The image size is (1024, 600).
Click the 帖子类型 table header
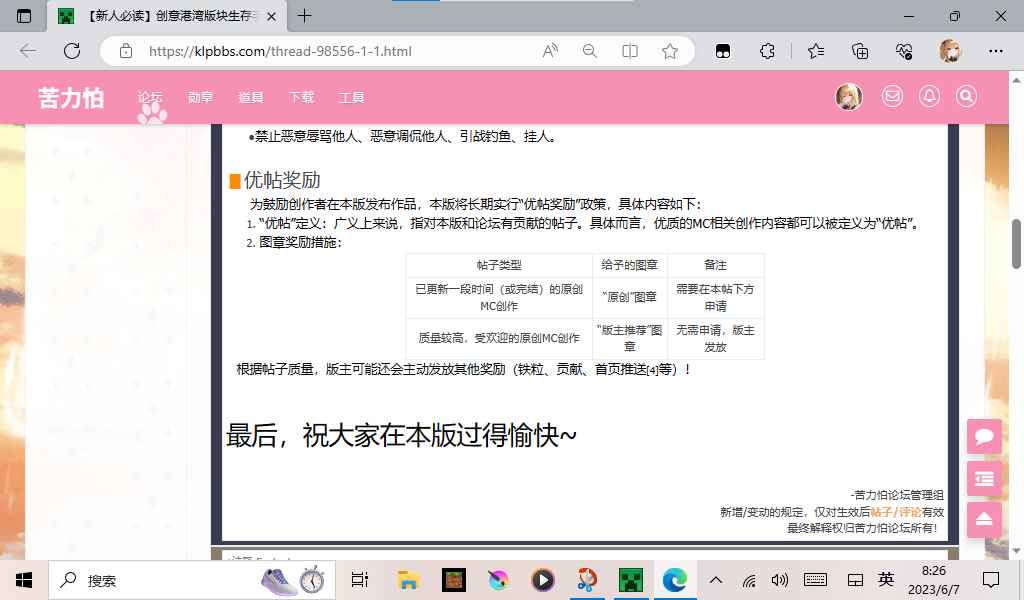499,265
